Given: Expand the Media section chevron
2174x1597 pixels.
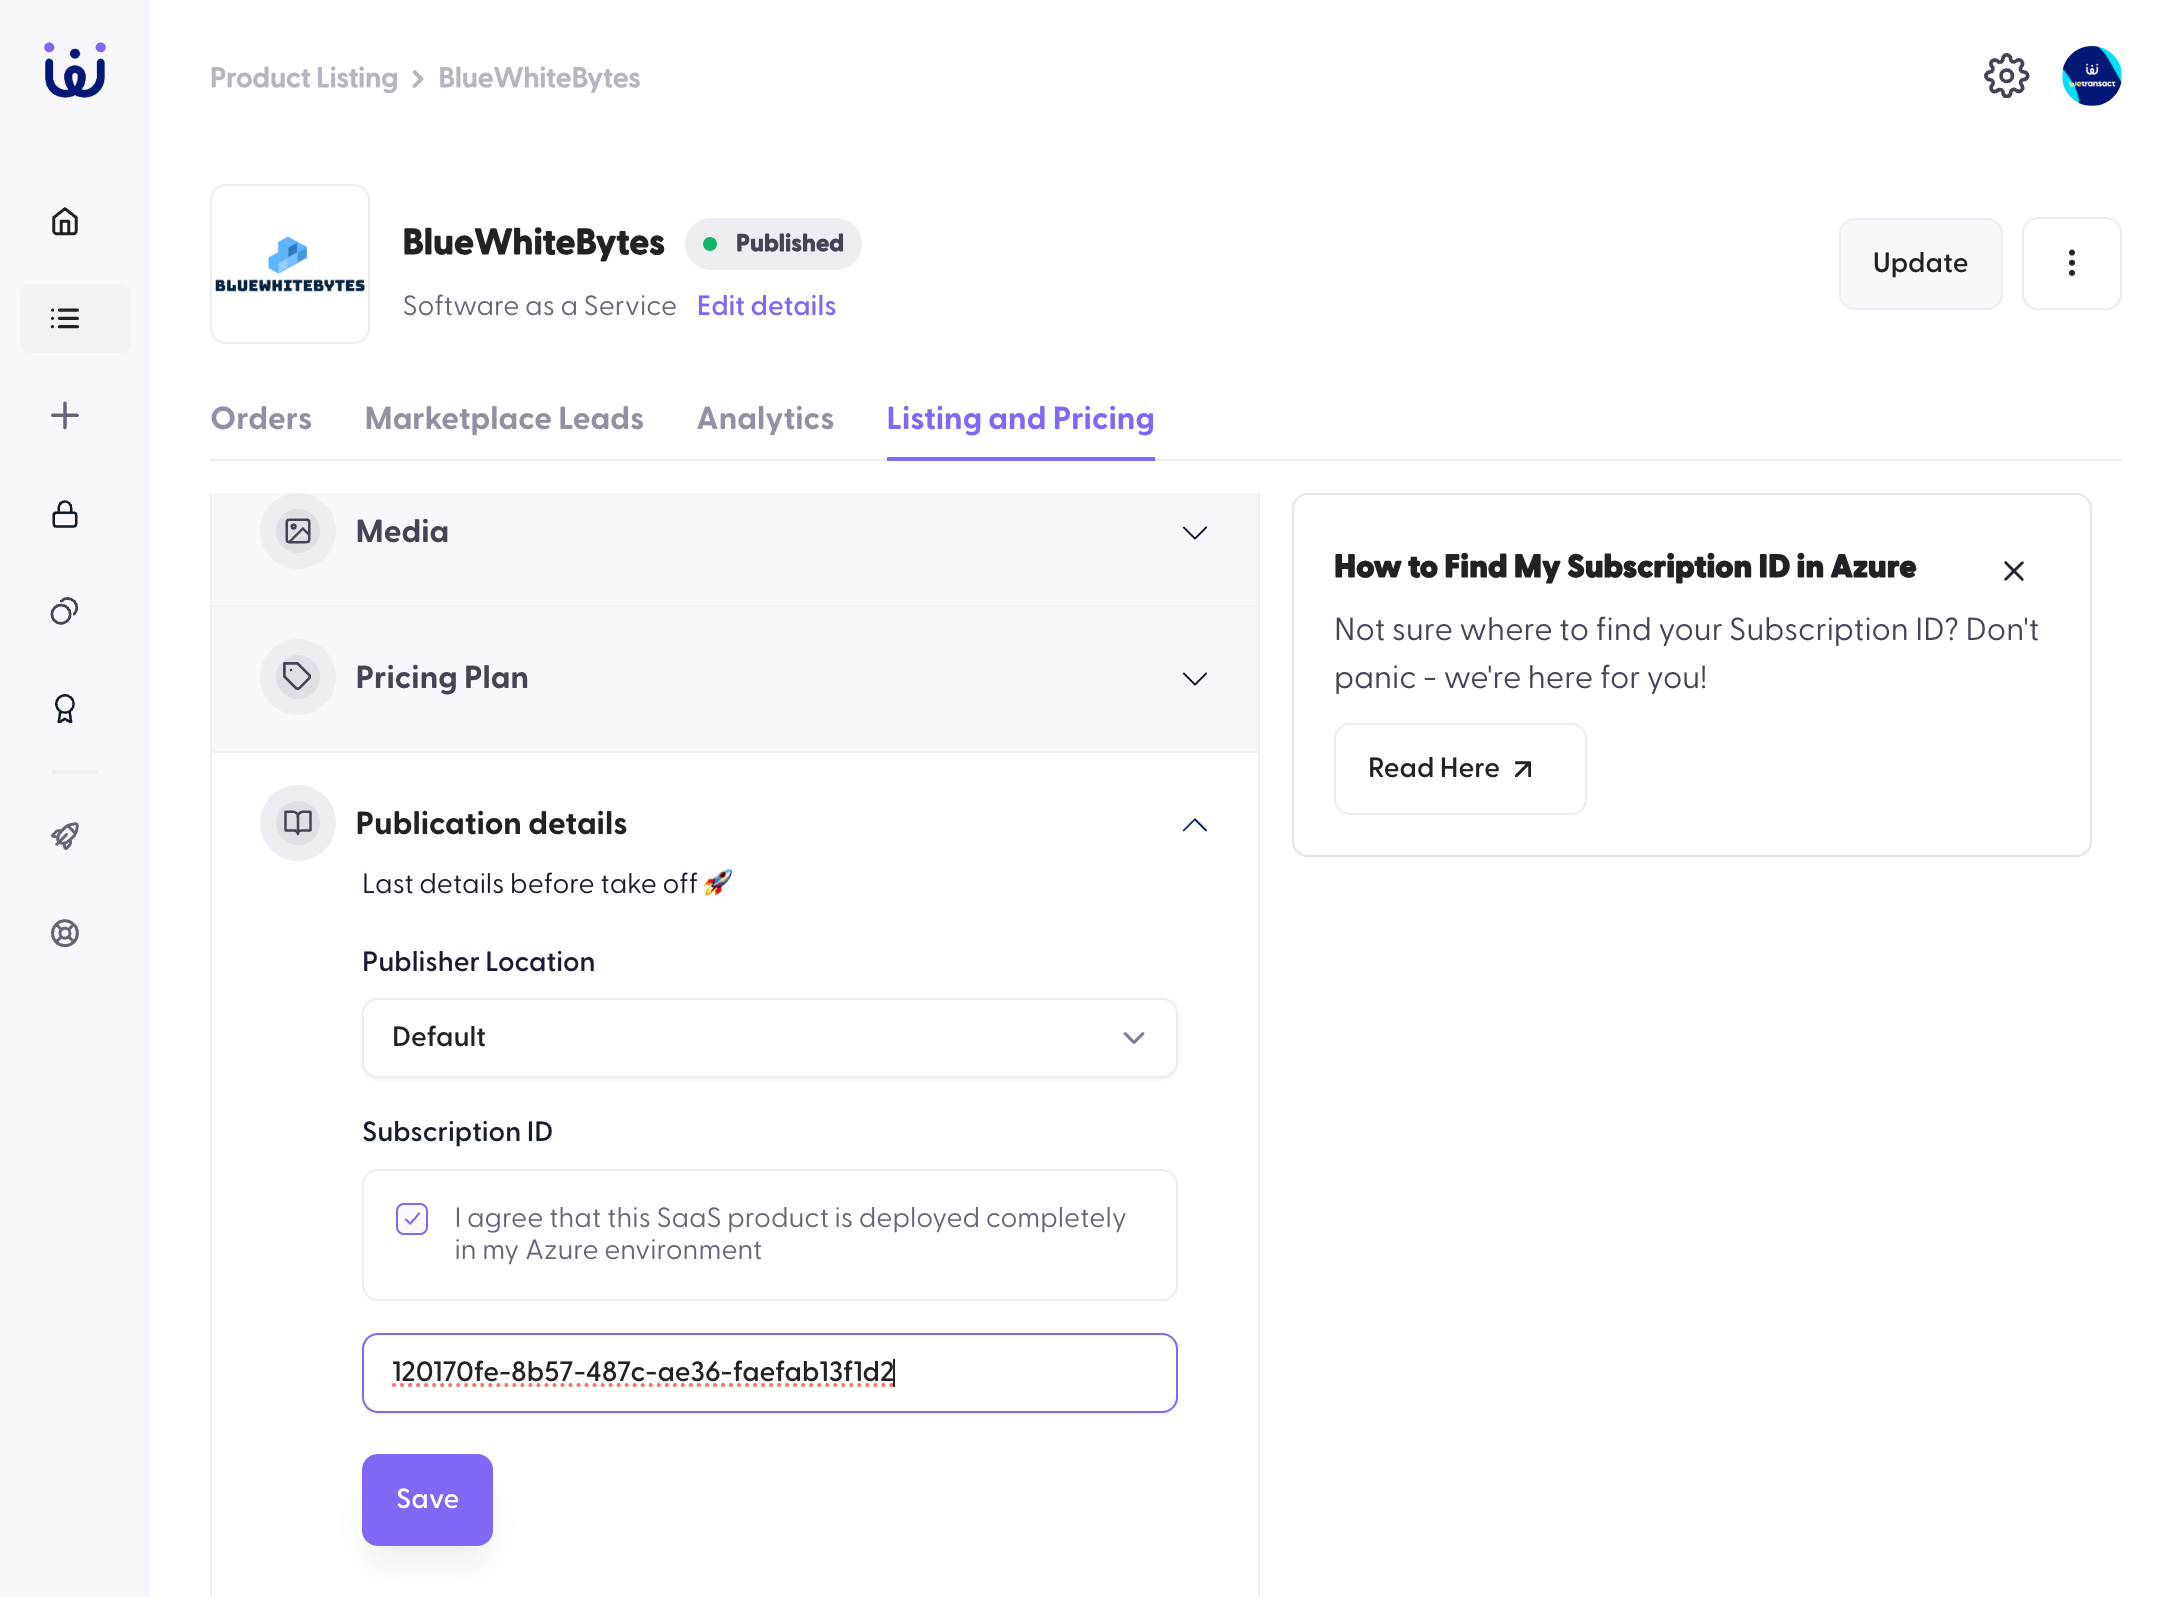Looking at the screenshot, I should pyautogui.click(x=1194, y=532).
